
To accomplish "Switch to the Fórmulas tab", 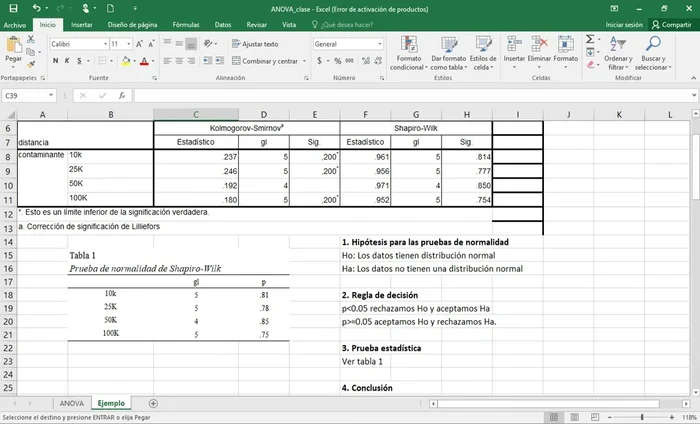I will (x=186, y=25).
